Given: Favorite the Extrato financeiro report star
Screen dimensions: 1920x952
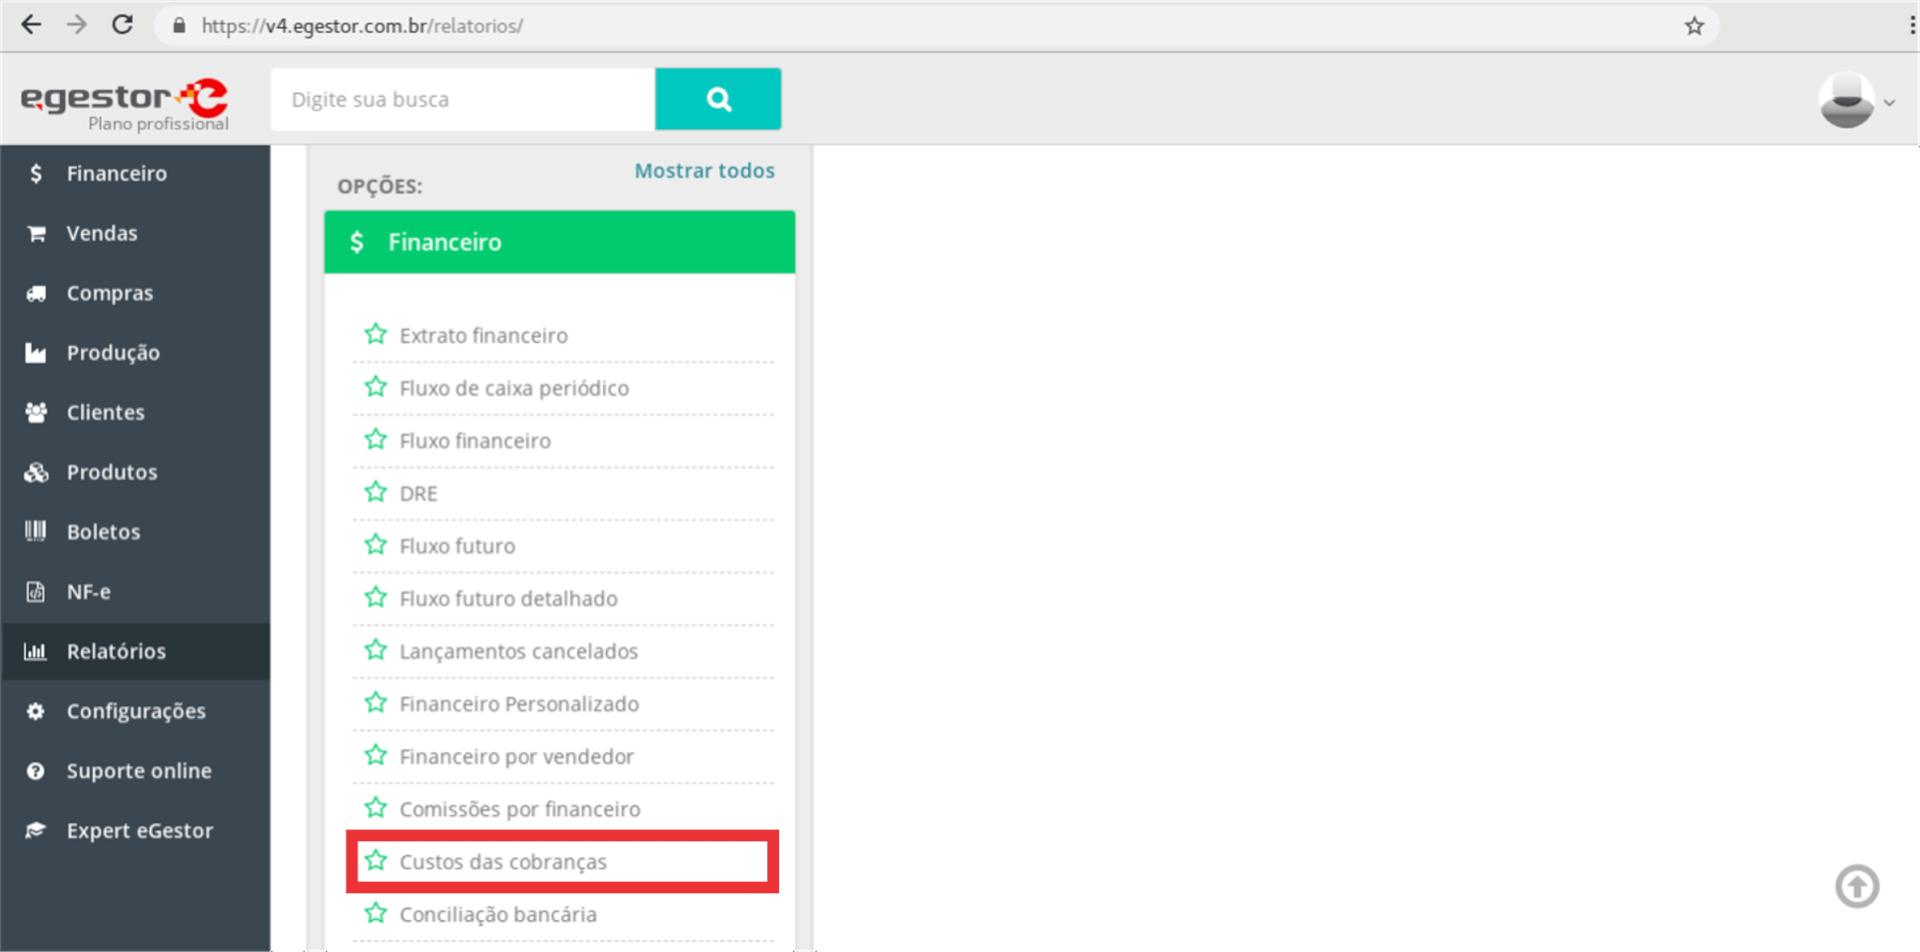Looking at the screenshot, I should pyautogui.click(x=376, y=334).
